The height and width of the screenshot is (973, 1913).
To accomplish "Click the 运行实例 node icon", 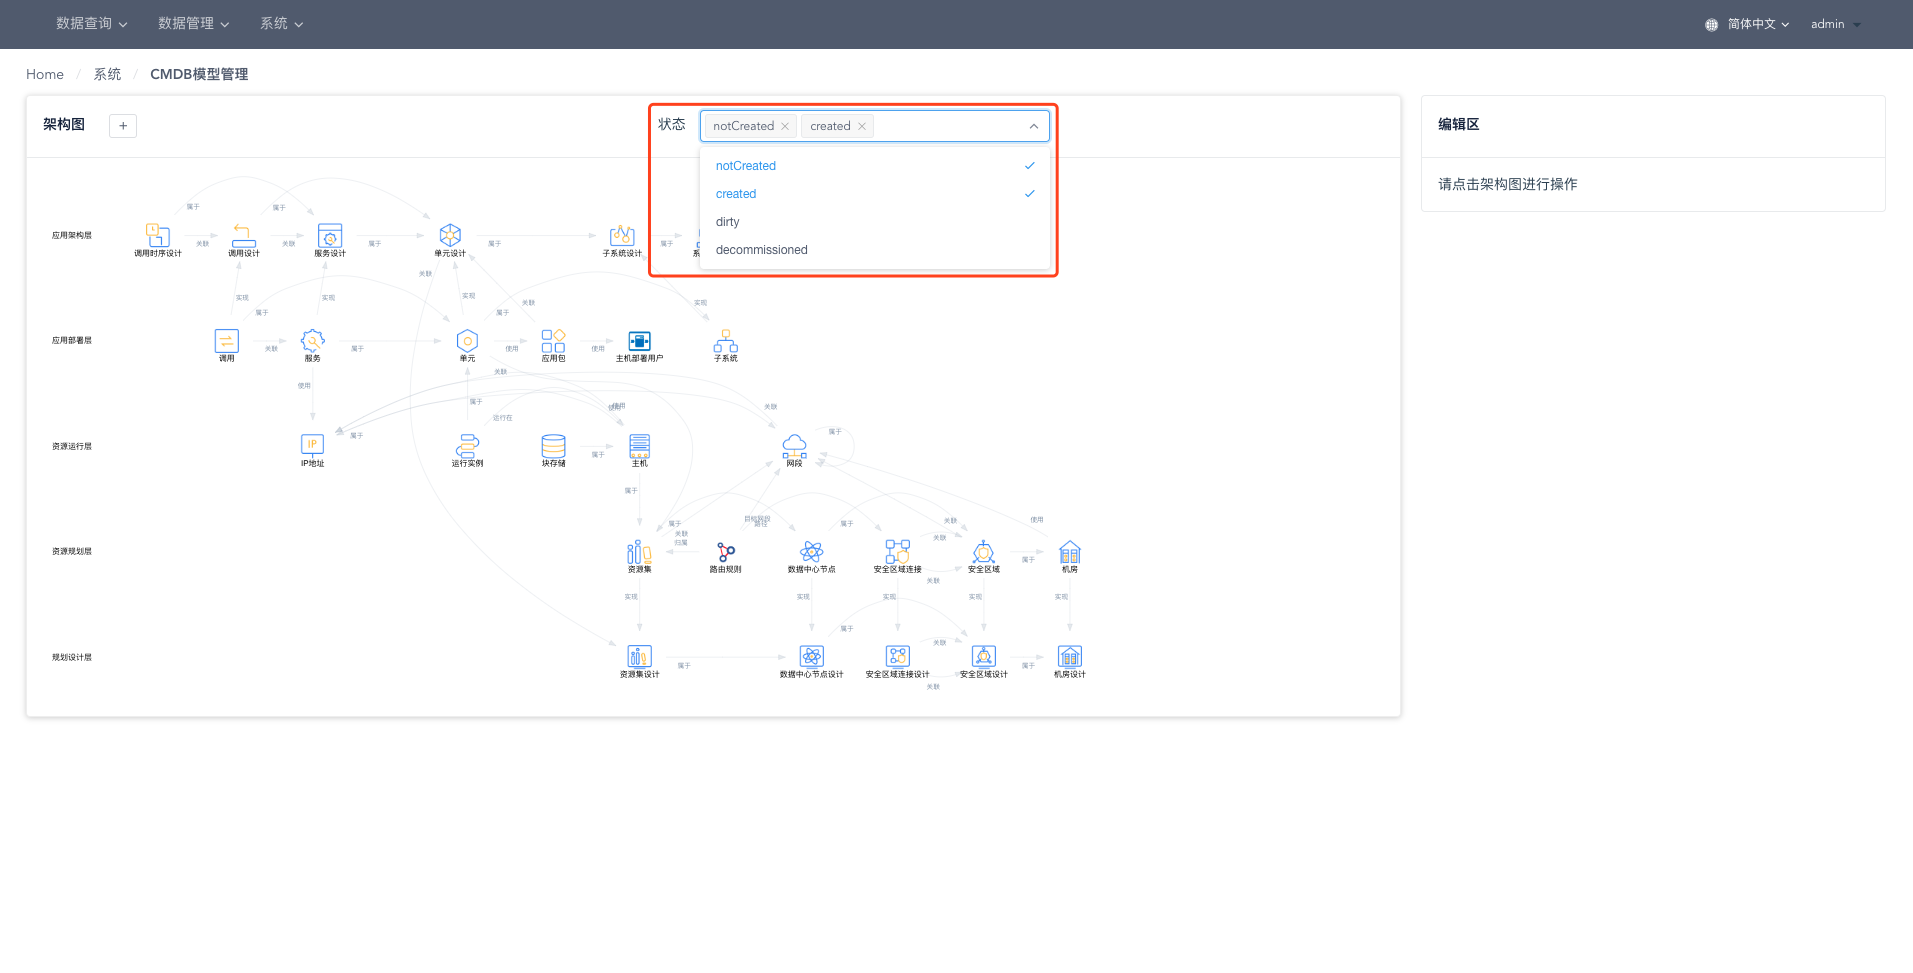I will (467, 445).
